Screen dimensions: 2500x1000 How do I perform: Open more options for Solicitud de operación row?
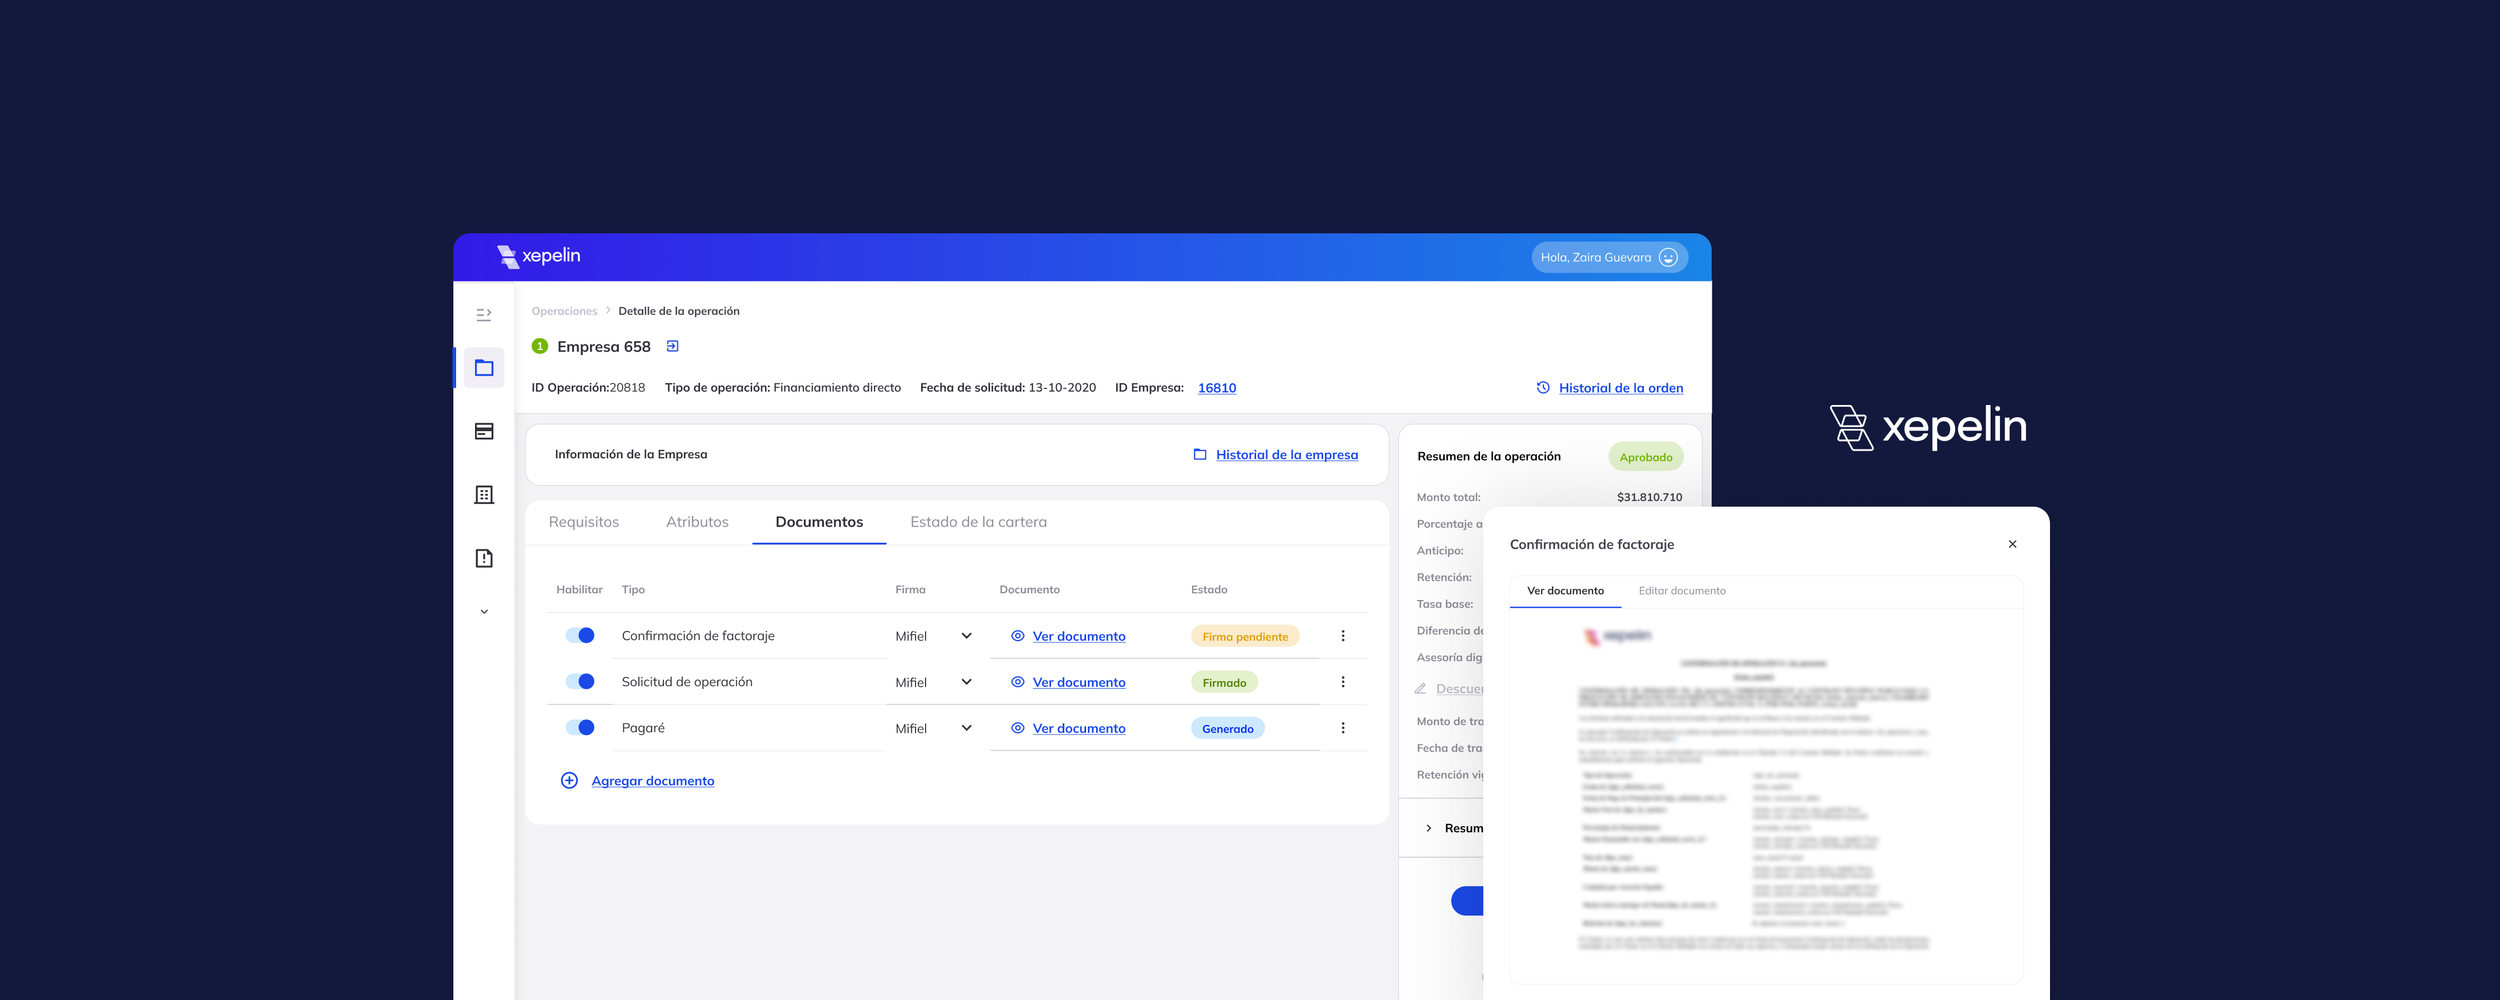click(x=1343, y=682)
